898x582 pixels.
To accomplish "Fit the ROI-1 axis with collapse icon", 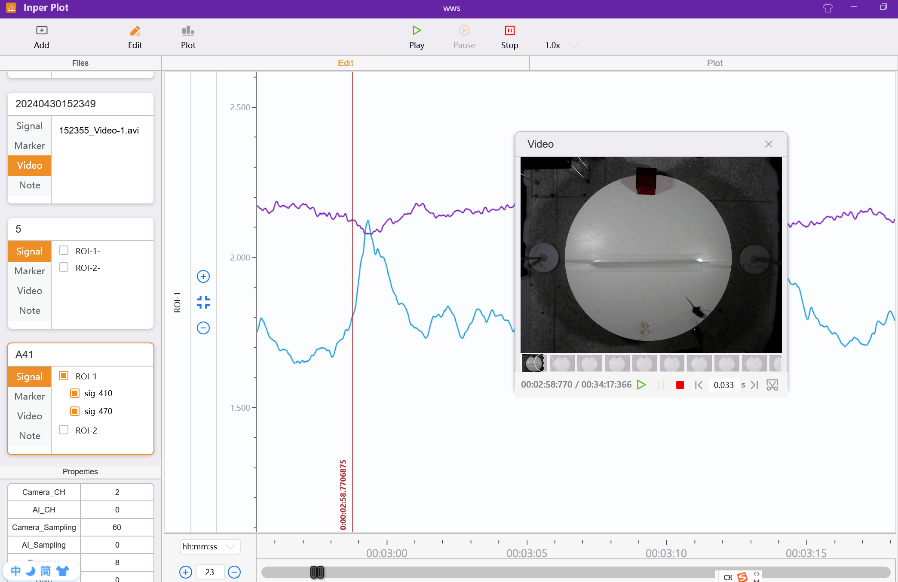I will click(203, 302).
